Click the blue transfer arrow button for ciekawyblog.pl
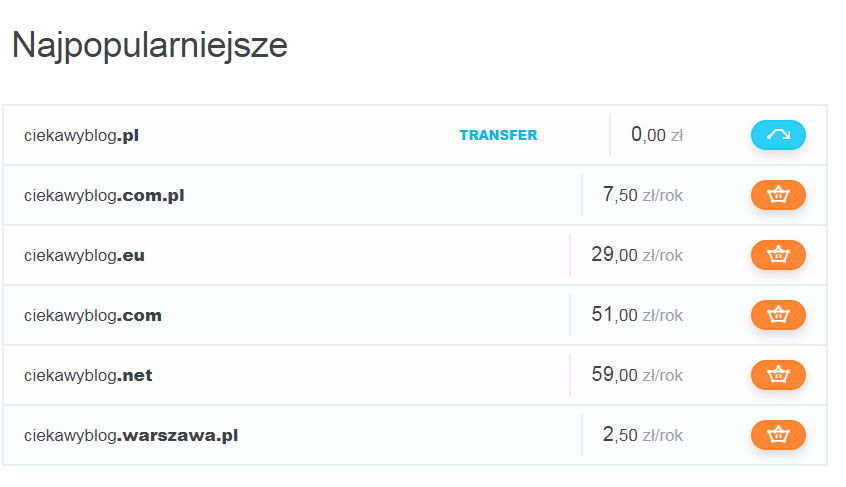The width and height of the screenshot is (846, 487). [778, 135]
